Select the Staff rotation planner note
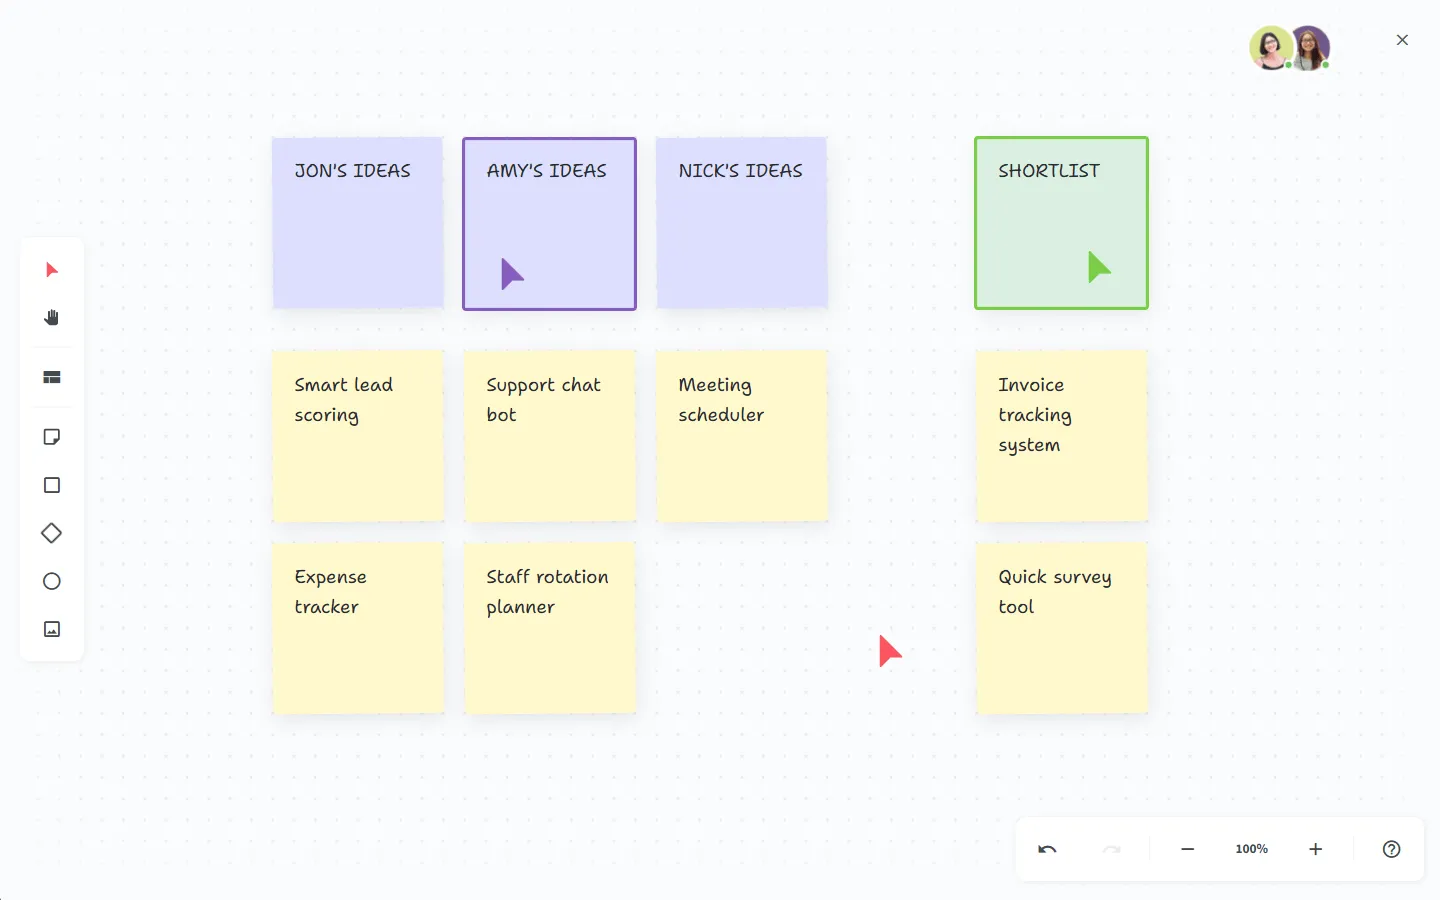 550,628
